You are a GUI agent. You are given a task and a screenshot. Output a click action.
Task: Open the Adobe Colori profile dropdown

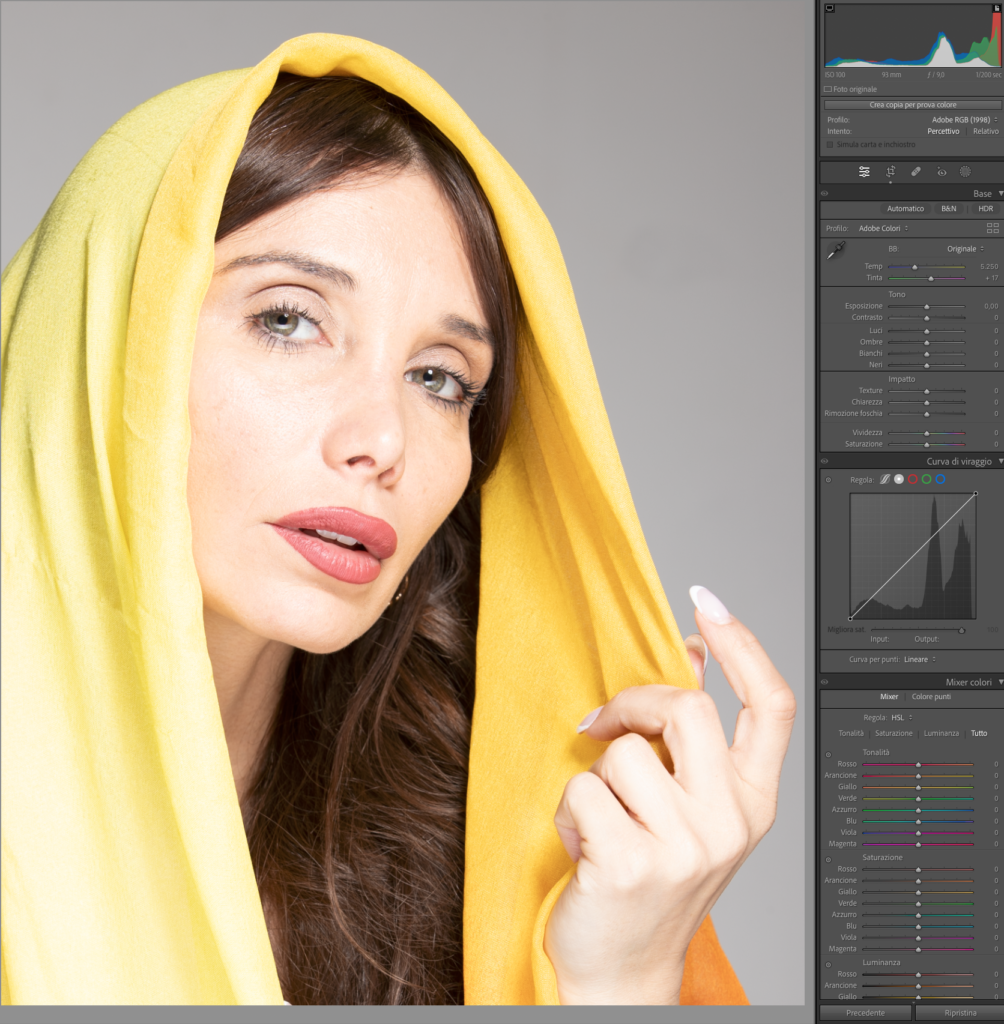coord(883,228)
